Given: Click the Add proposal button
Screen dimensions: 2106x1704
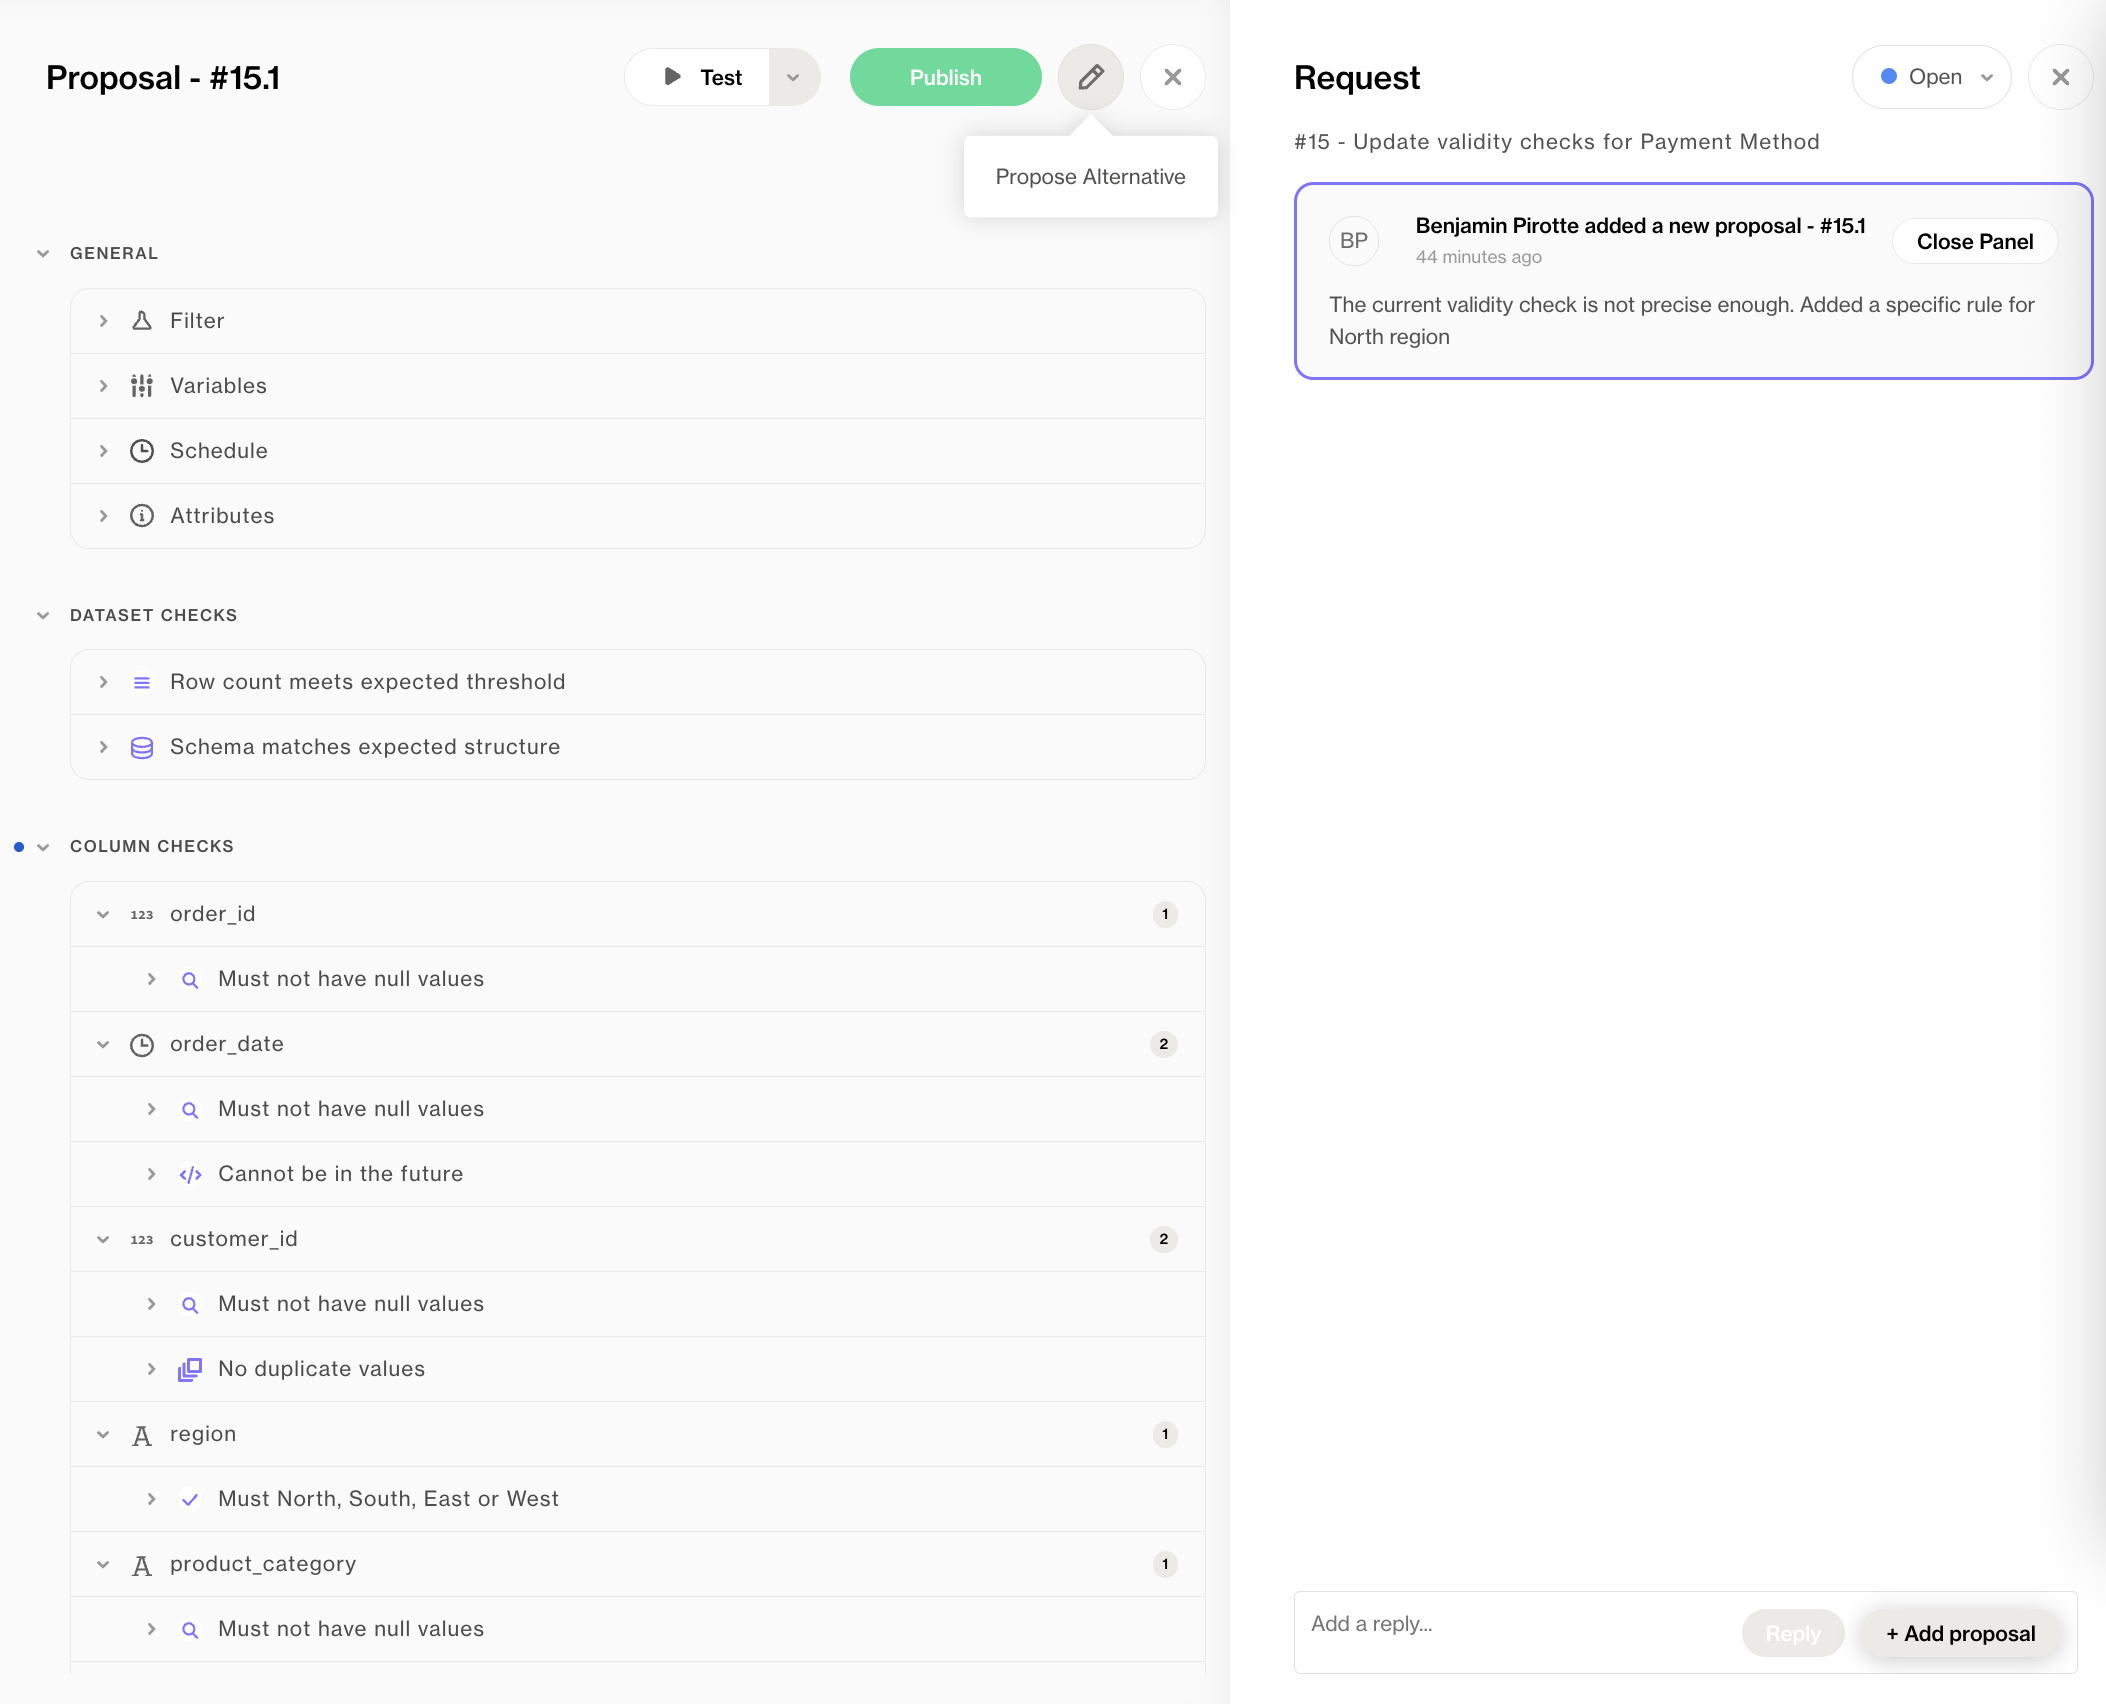Looking at the screenshot, I should [x=1960, y=1633].
